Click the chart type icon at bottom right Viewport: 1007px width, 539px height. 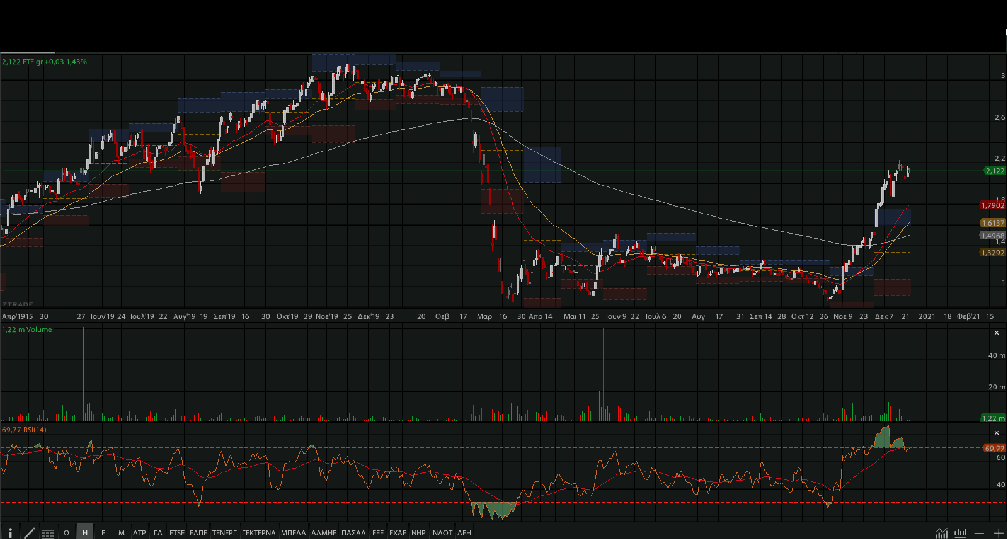tap(941, 532)
